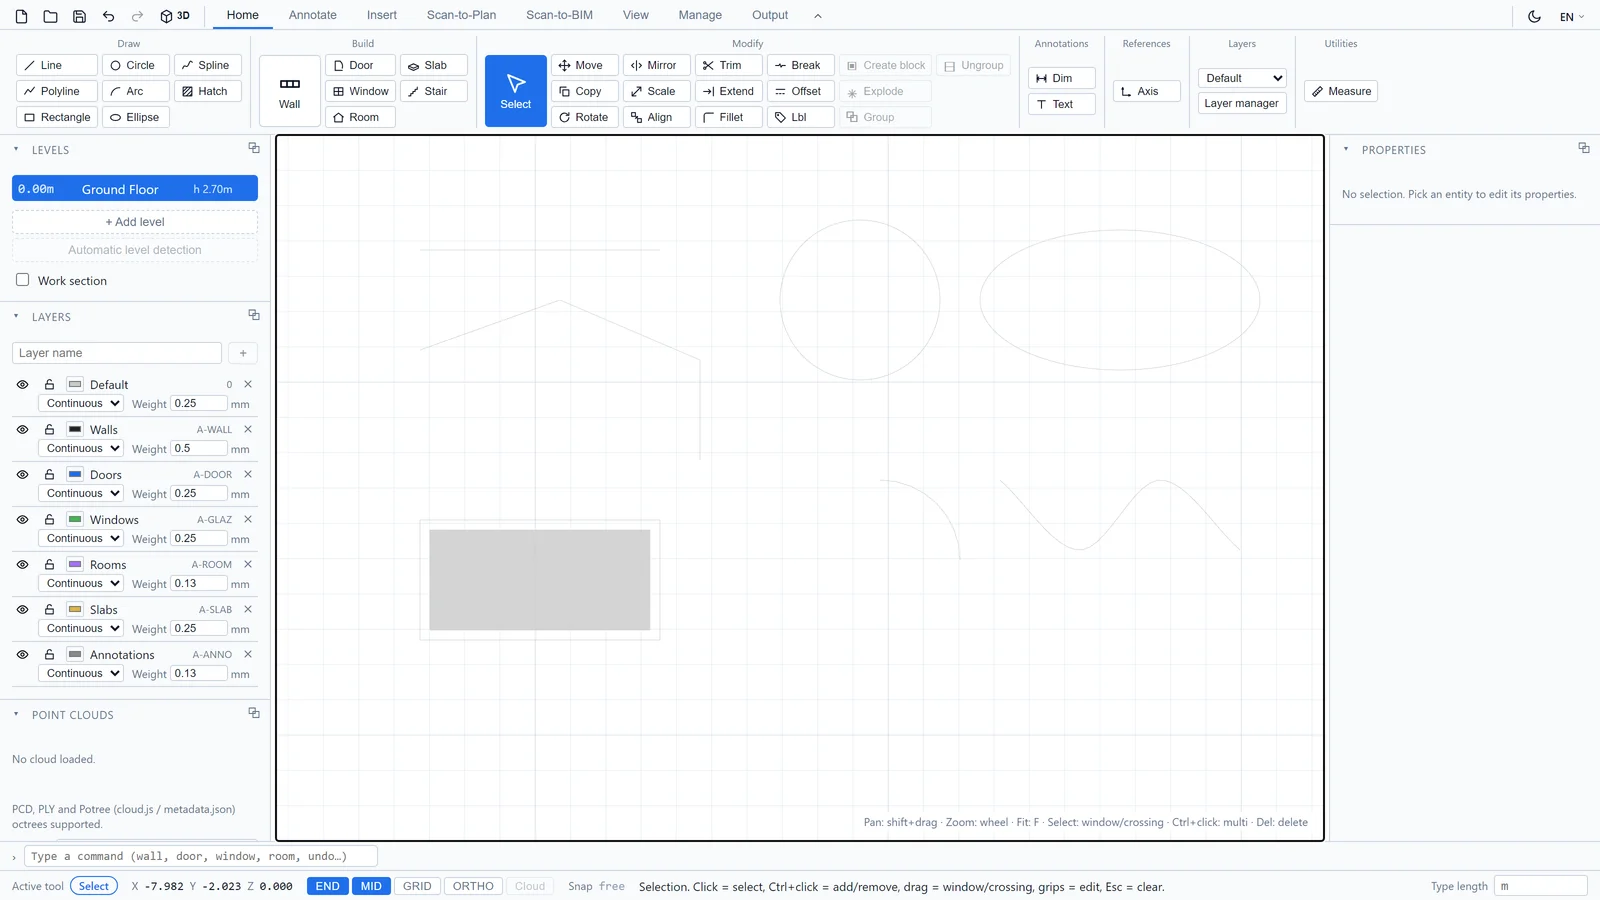Image resolution: width=1600 pixels, height=900 pixels.
Task: Undo the last action
Action: pos(108,16)
